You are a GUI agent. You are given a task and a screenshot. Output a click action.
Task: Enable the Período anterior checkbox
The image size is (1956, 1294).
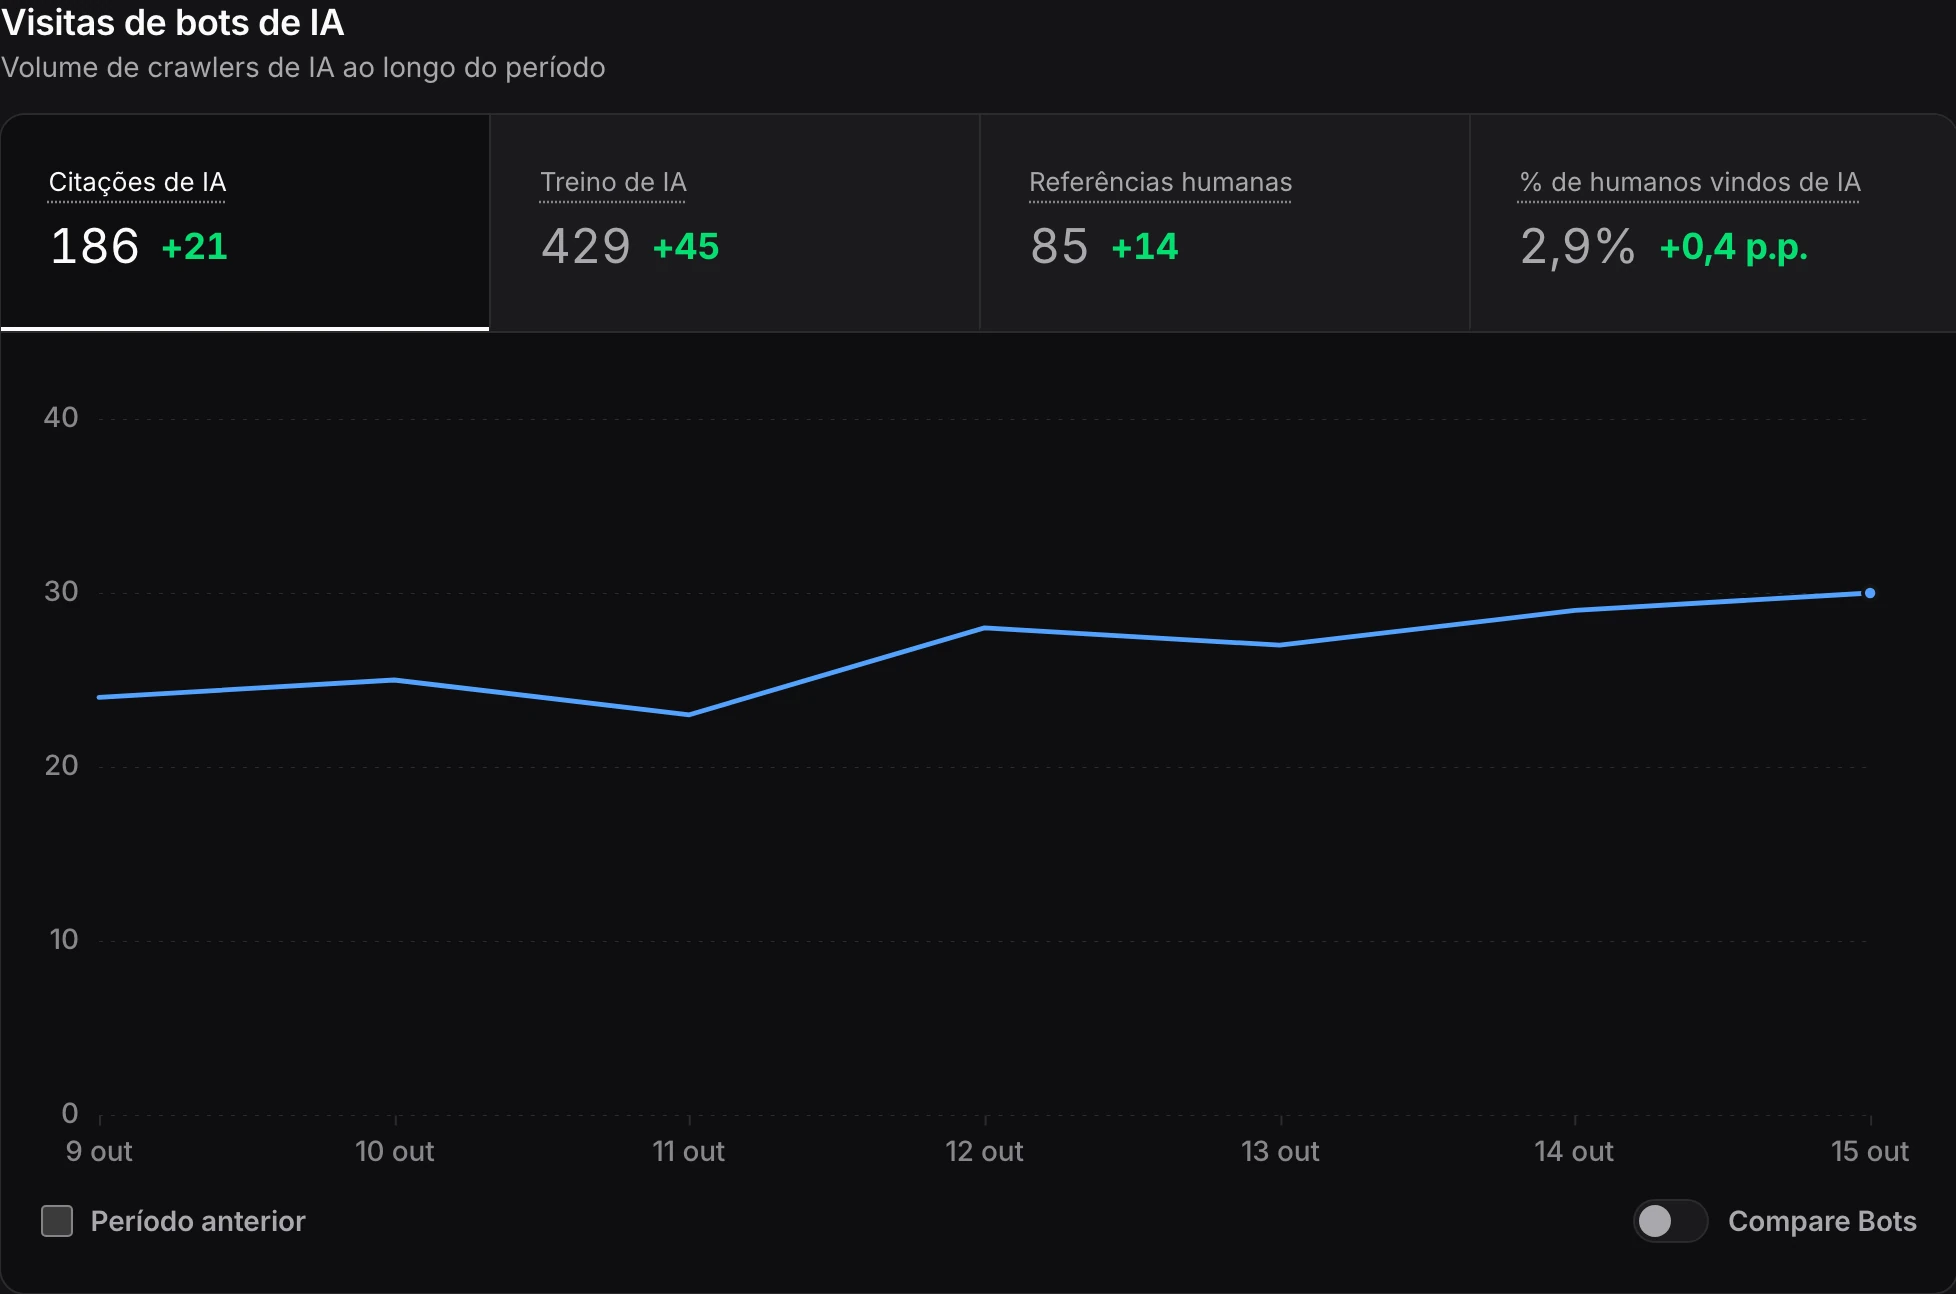click(x=57, y=1221)
